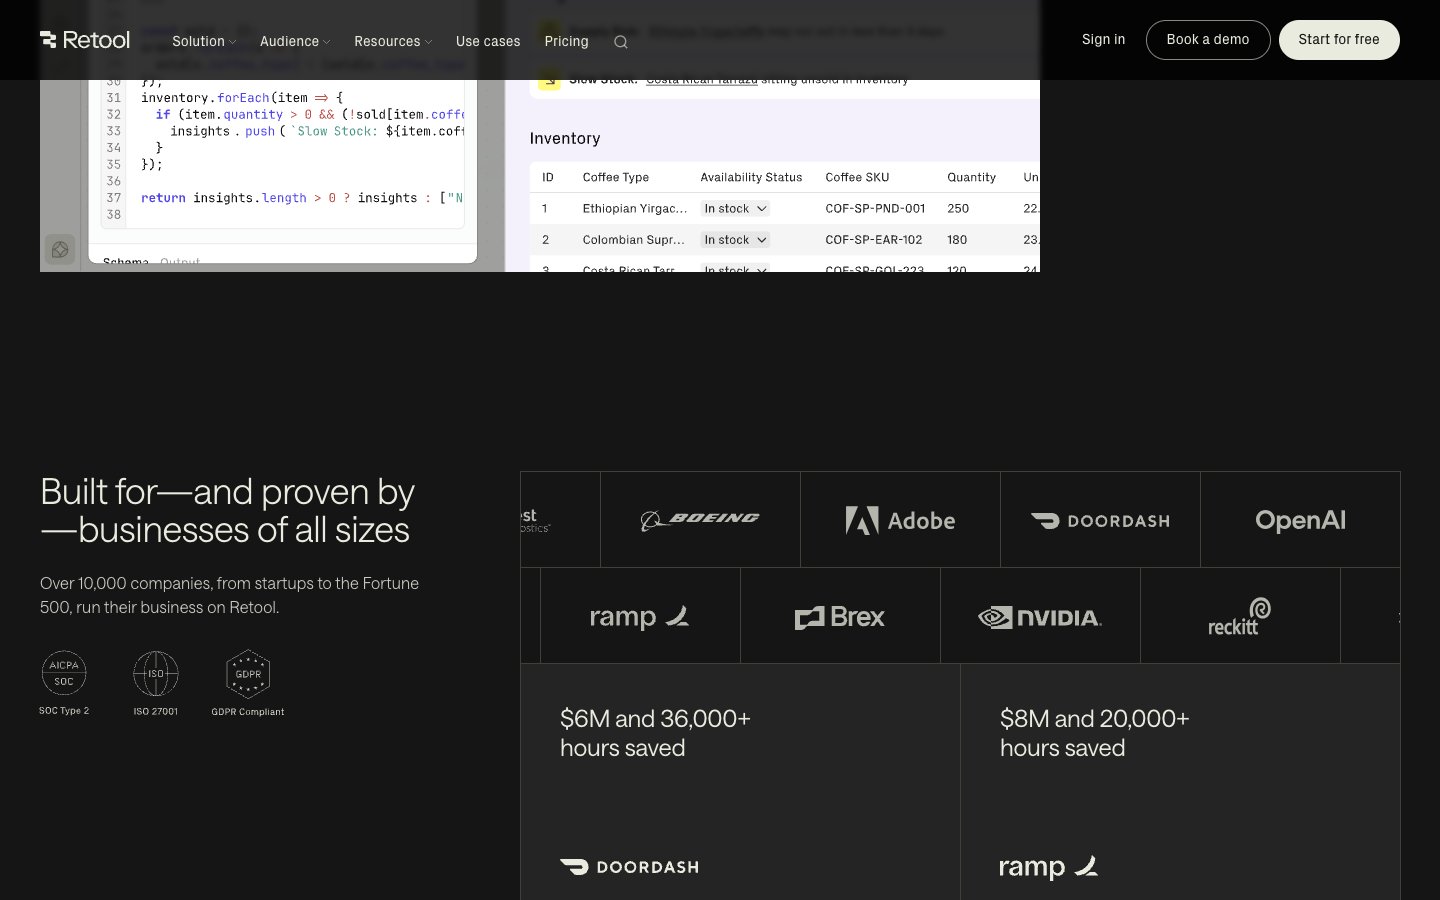The height and width of the screenshot is (900, 1440).
Task: Select the Boeing logo tile
Action: [x=700, y=520]
